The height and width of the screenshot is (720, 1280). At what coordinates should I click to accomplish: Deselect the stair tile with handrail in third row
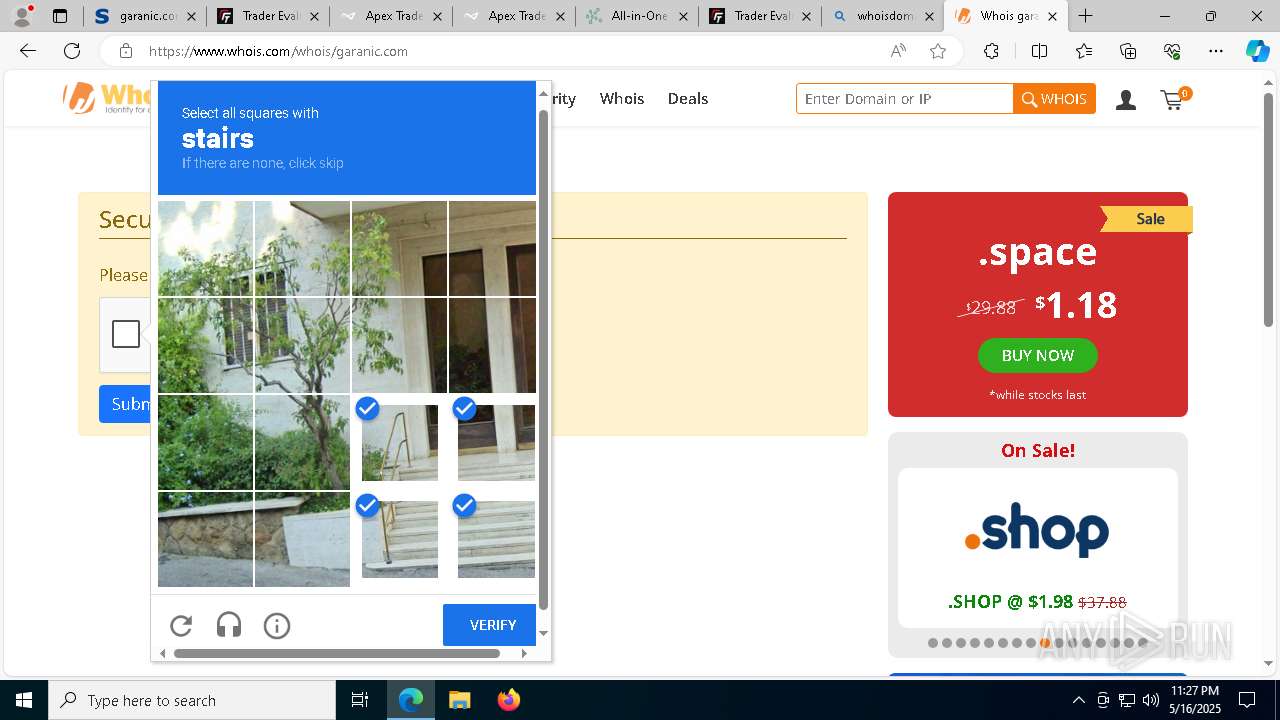400,442
